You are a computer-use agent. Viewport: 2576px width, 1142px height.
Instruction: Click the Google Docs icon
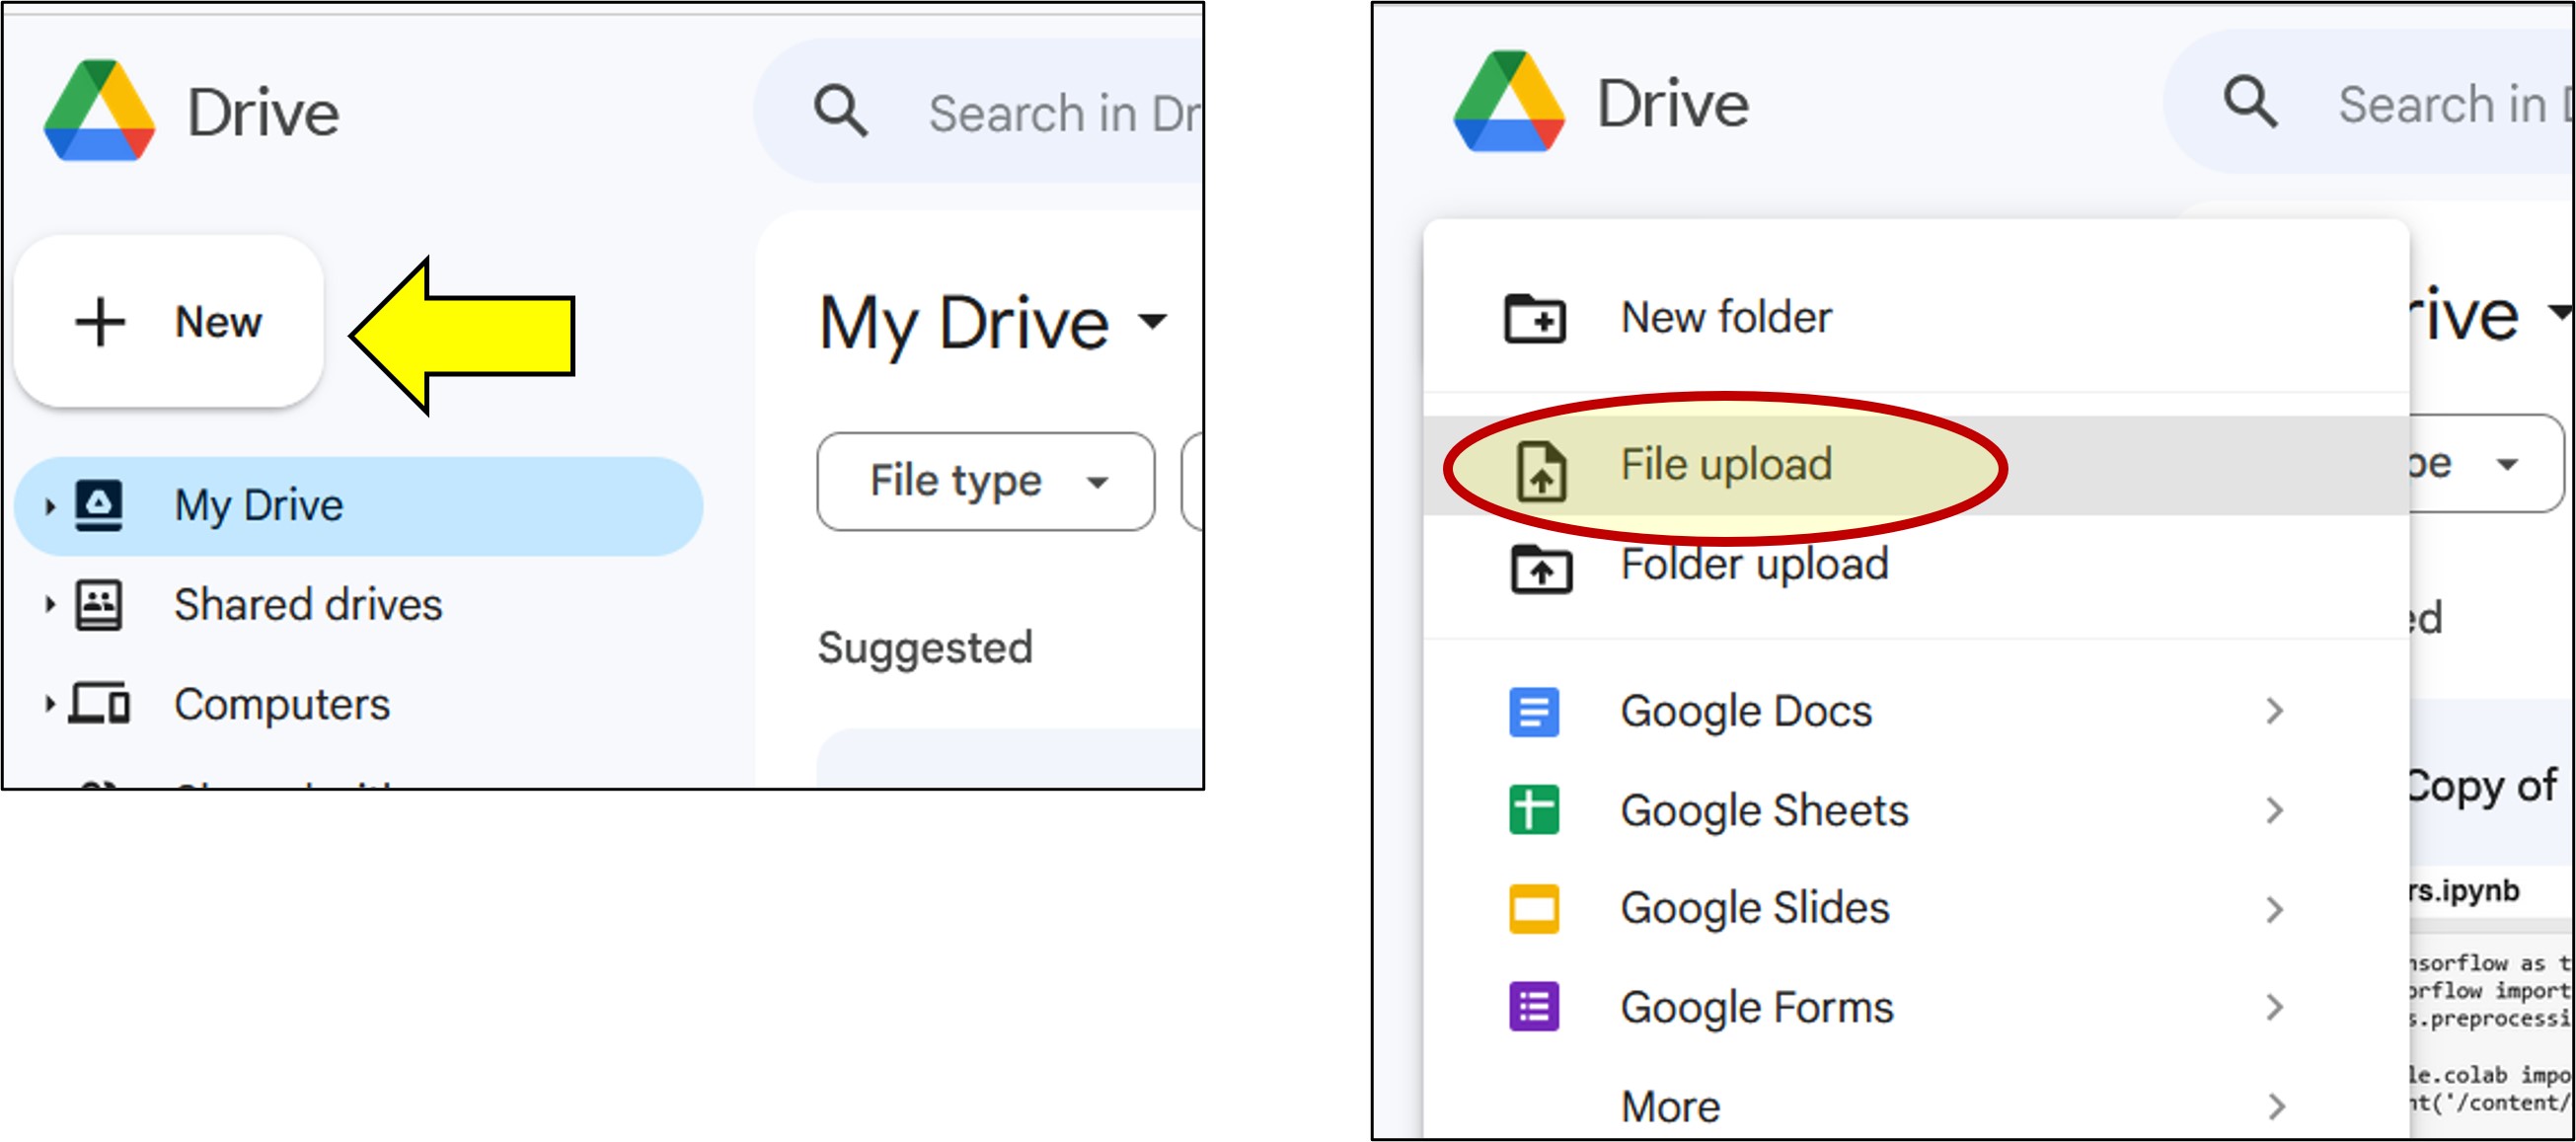(1534, 711)
